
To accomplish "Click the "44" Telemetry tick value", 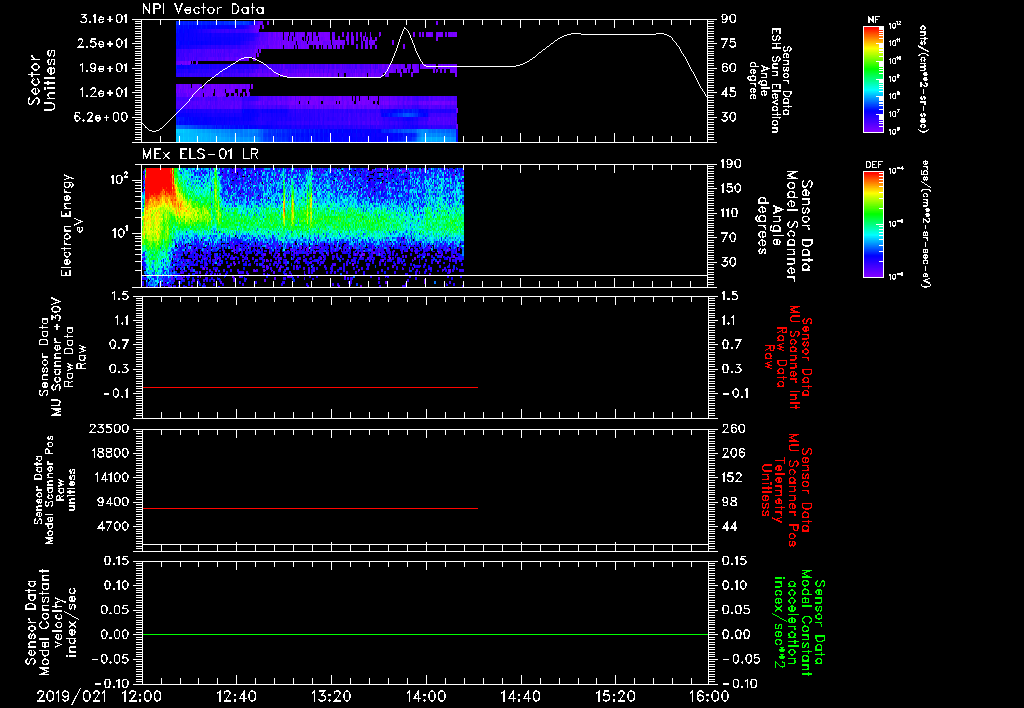I will (x=729, y=526).
